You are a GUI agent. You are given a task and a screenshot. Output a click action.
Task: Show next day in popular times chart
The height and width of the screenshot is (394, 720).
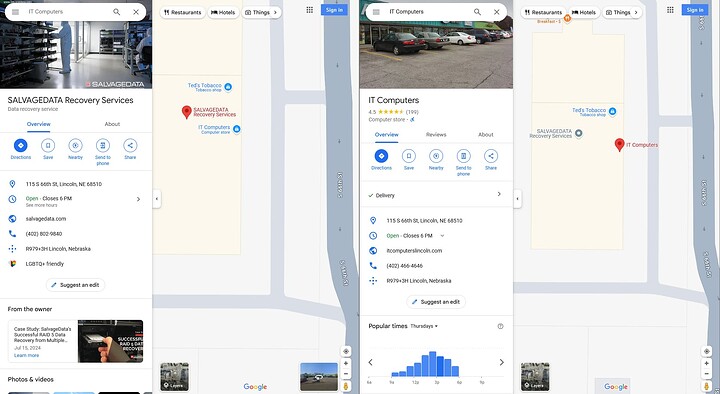click(501, 362)
